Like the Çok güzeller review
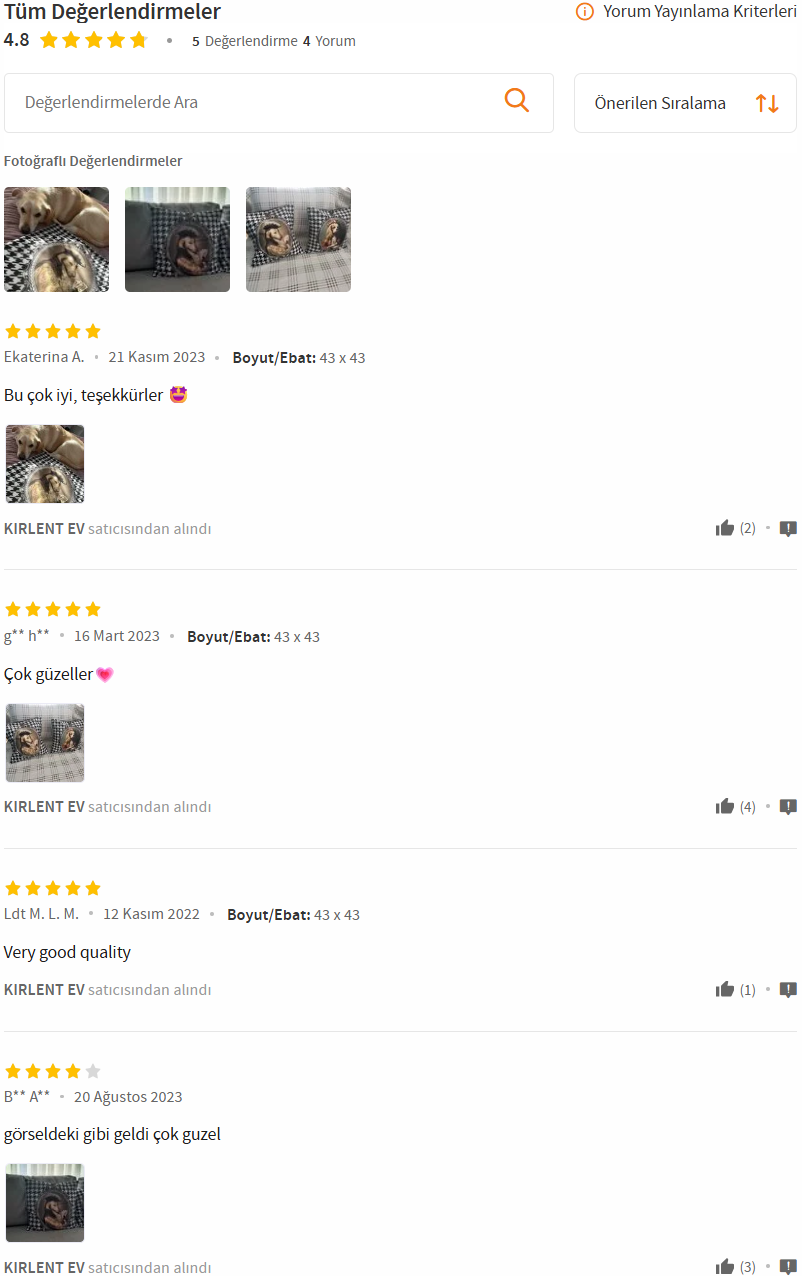Screen dimensions: 802x1276 [725, 806]
